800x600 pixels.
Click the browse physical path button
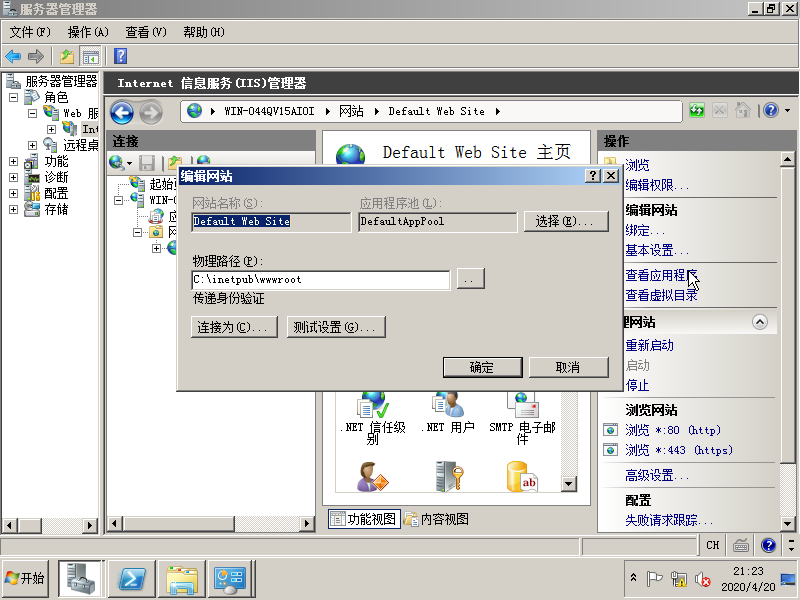pos(470,279)
